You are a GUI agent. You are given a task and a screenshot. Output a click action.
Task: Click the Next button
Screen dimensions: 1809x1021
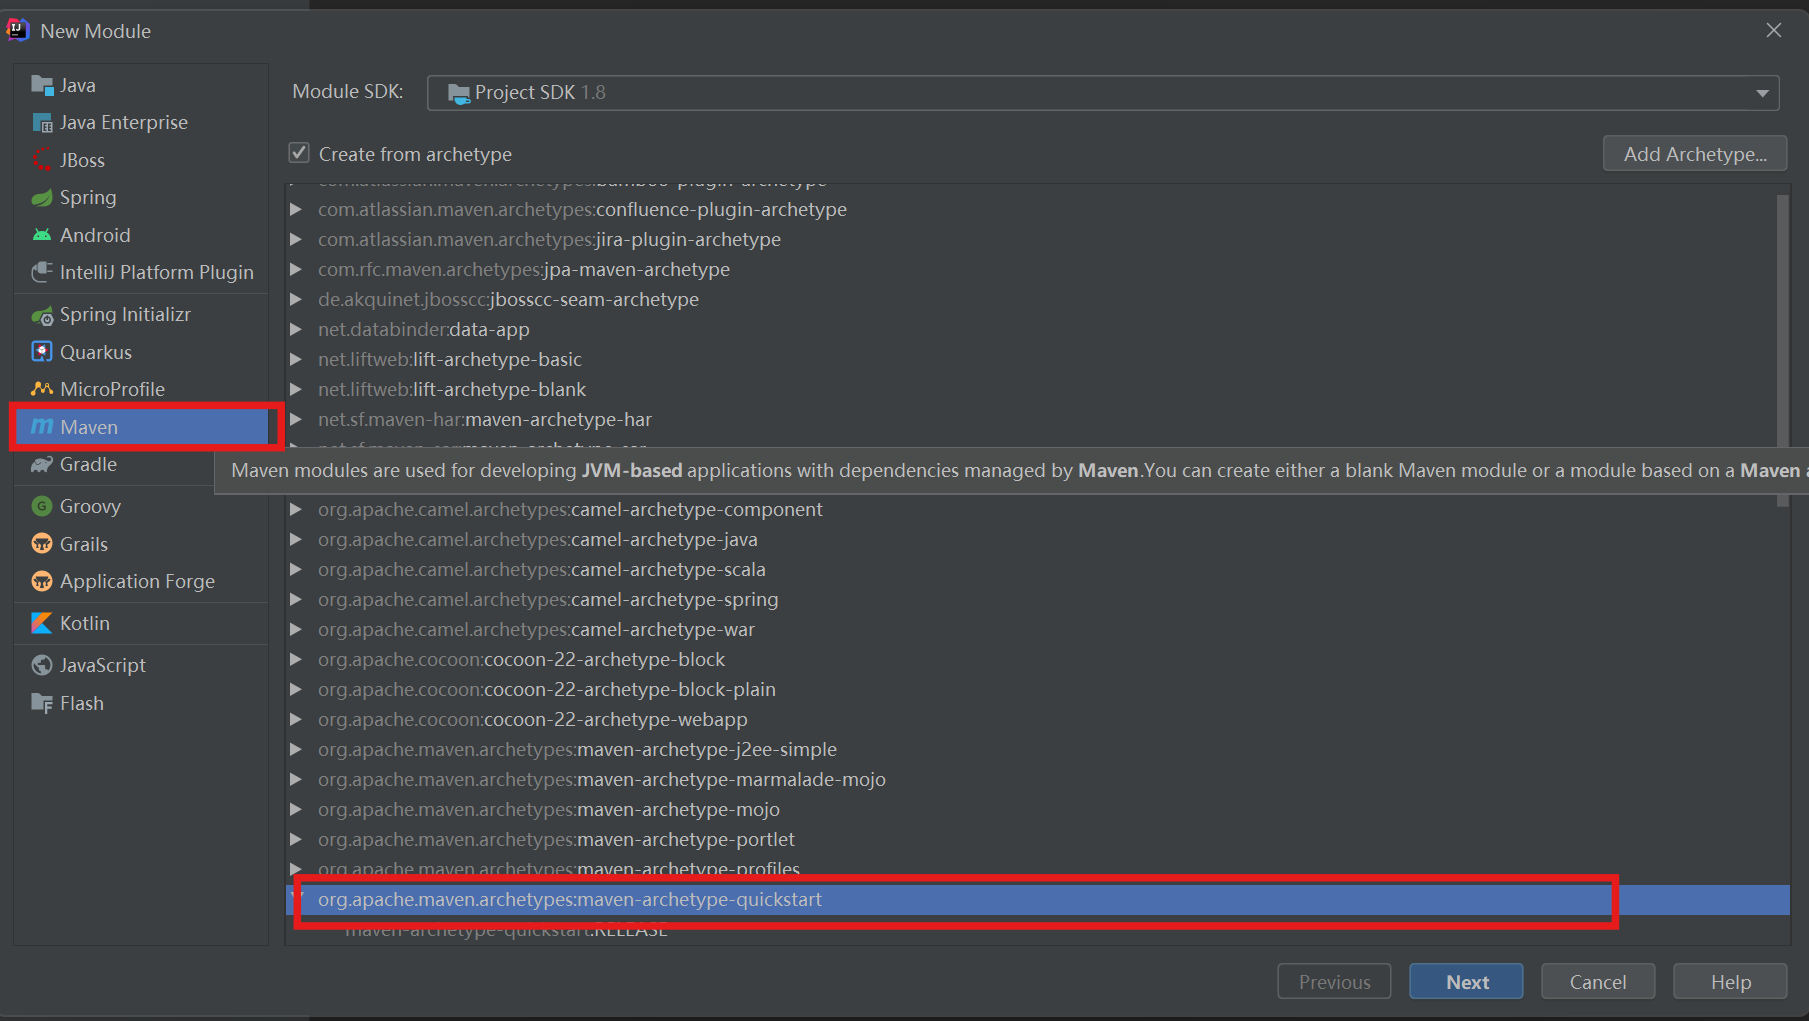click(x=1466, y=982)
